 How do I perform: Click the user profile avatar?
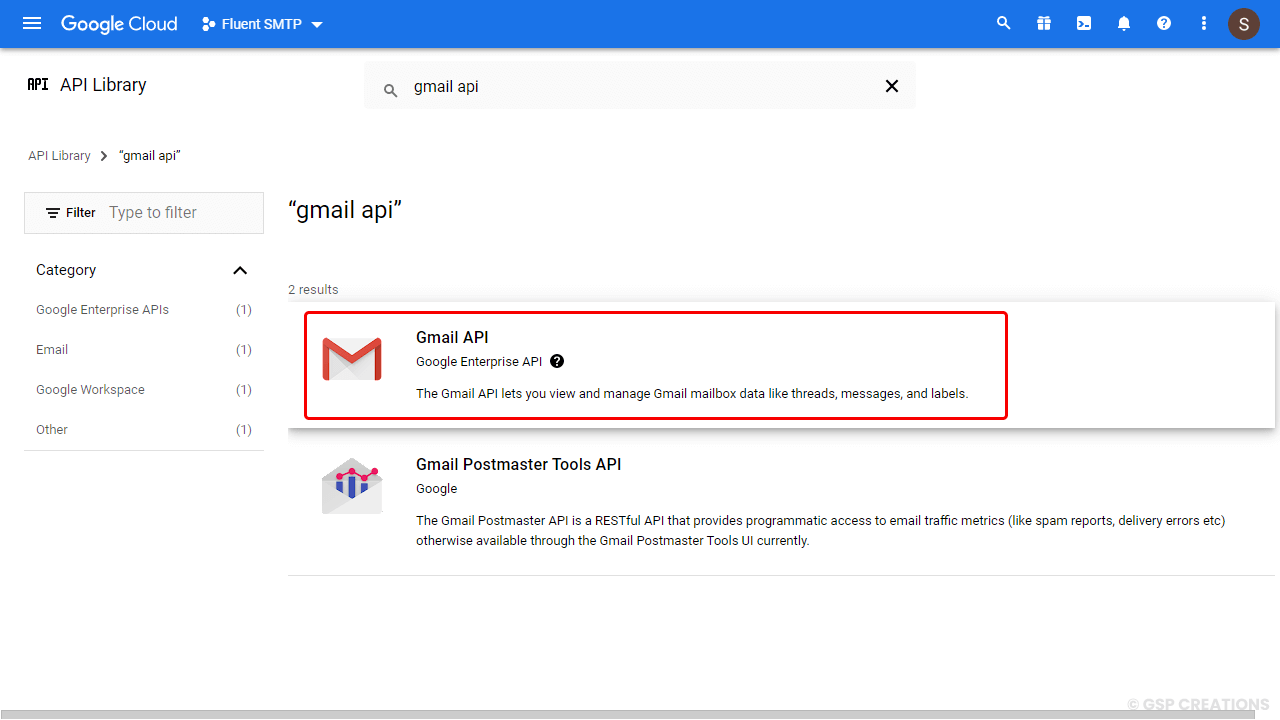pyautogui.click(x=1243, y=23)
